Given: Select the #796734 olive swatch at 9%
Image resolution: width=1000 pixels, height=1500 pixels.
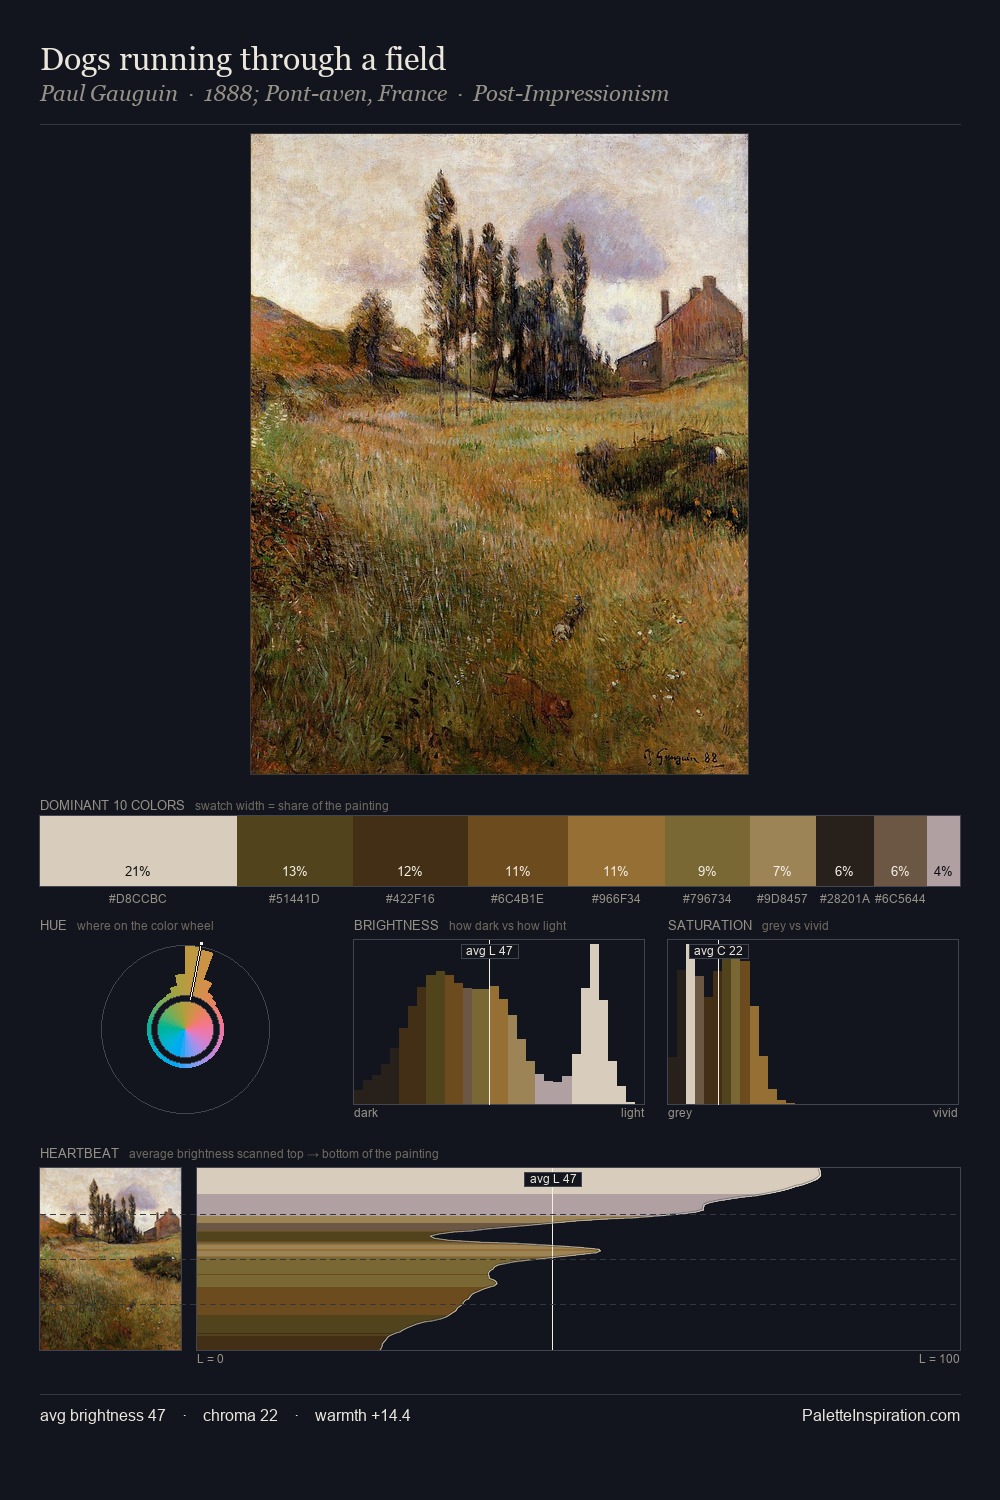Looking at the screenshot, I should coord(707,851).
